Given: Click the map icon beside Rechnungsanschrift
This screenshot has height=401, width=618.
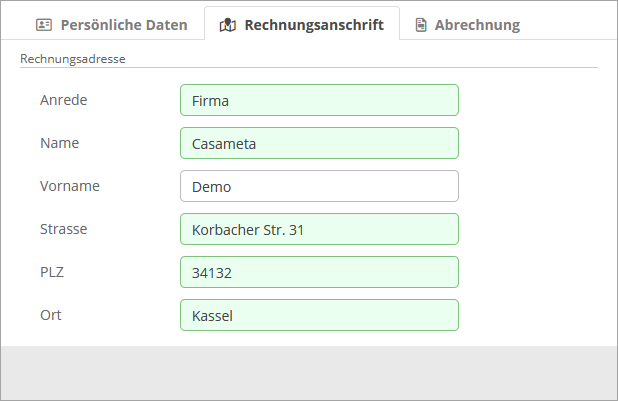Looking at the screenshot, I should (x=228, y=25).
